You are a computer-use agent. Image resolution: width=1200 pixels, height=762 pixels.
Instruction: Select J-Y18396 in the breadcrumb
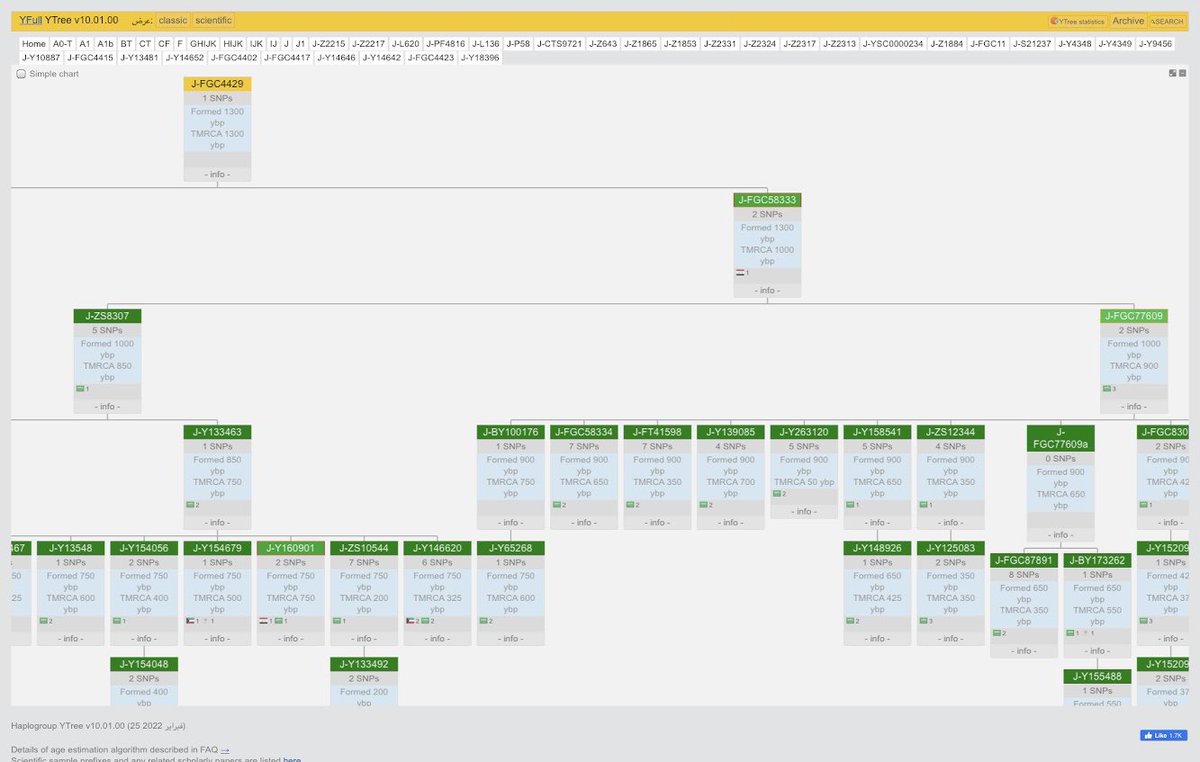tap(480, 58)
